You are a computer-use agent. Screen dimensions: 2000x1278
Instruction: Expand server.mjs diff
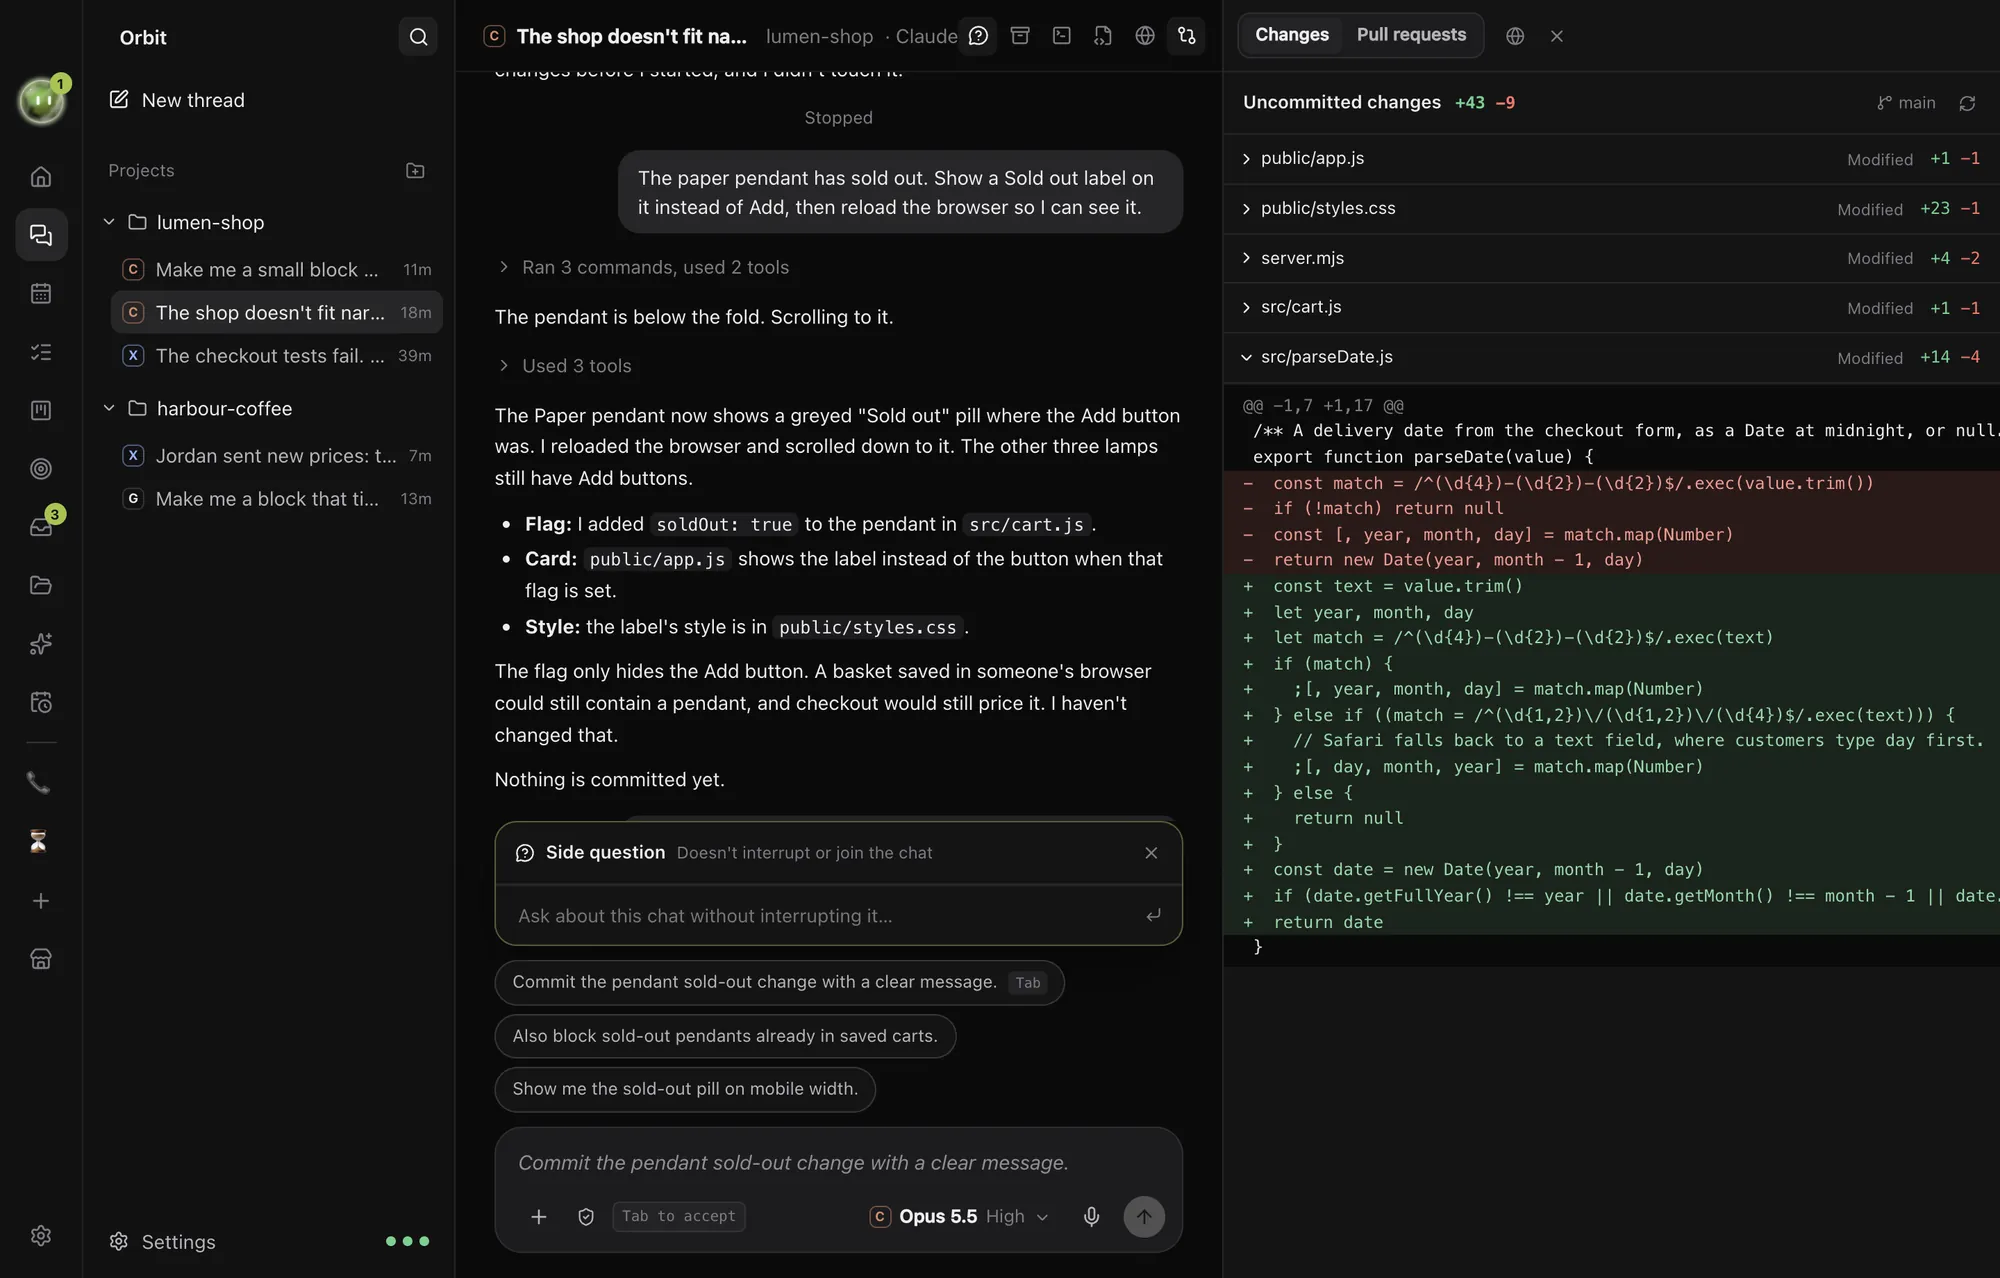point(1611,258)
